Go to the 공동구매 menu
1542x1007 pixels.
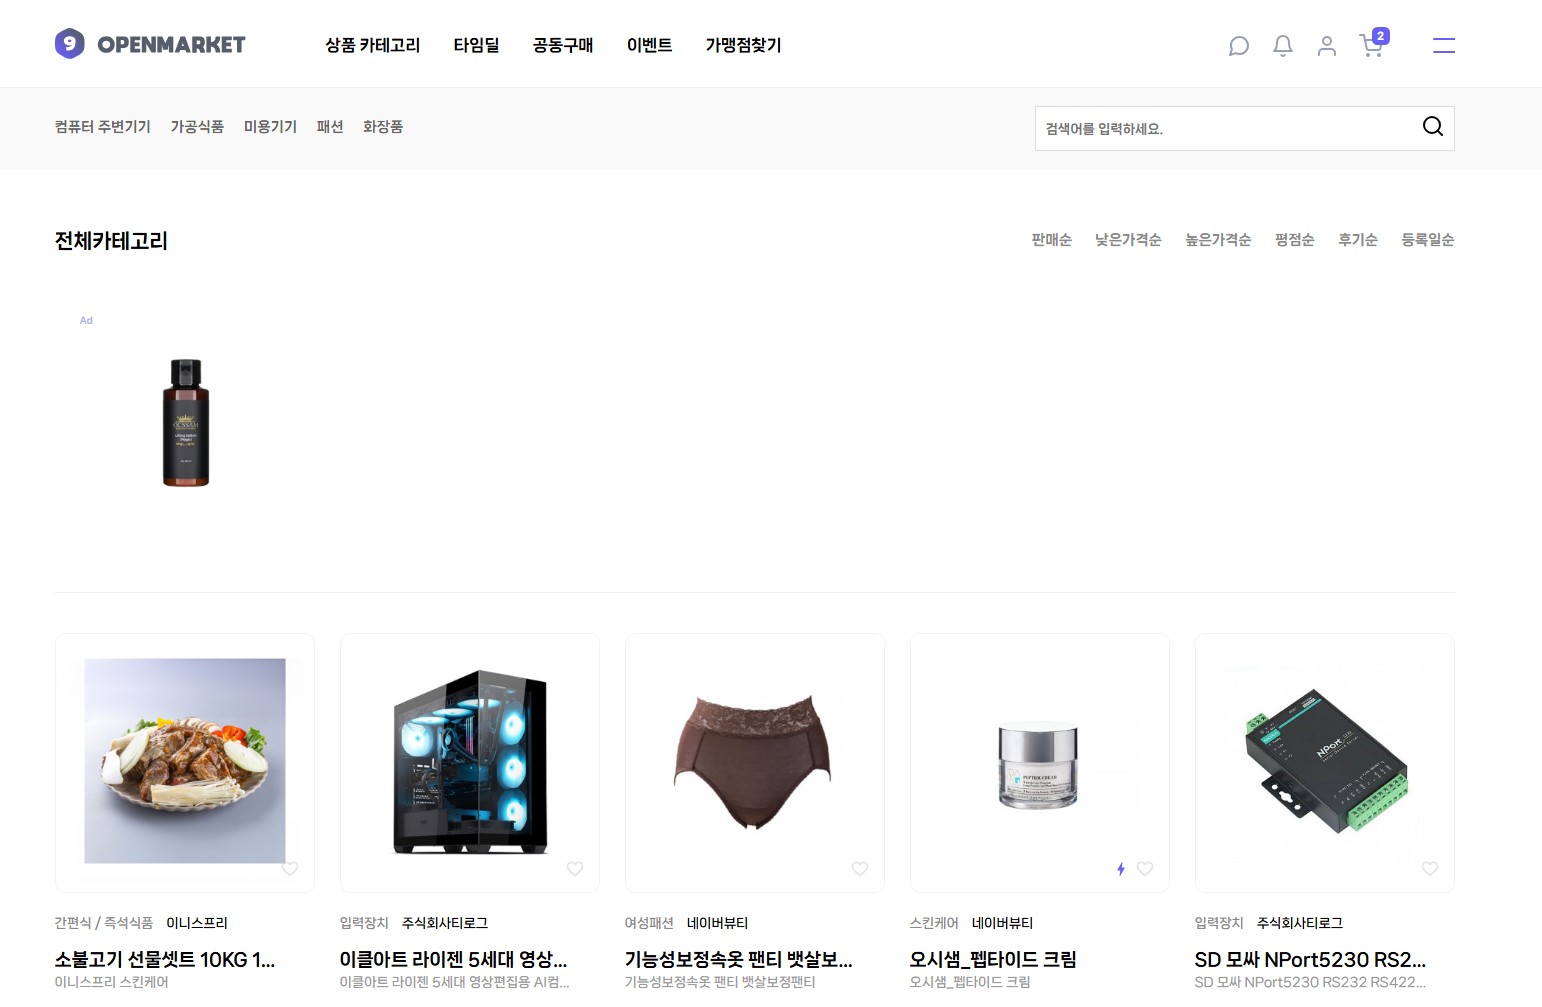562,45
